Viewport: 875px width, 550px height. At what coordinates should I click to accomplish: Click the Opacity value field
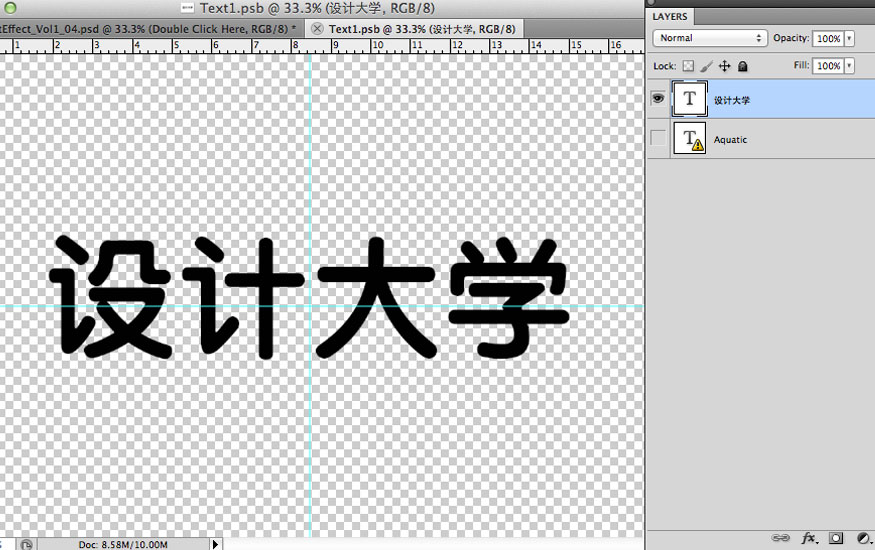828,38
